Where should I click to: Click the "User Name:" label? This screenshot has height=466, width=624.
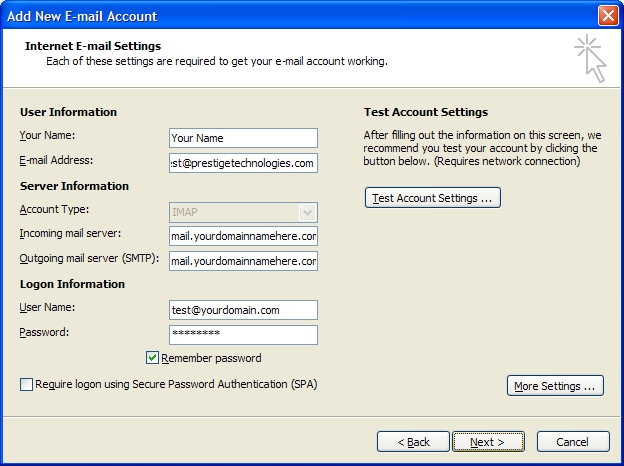point(47,307)
